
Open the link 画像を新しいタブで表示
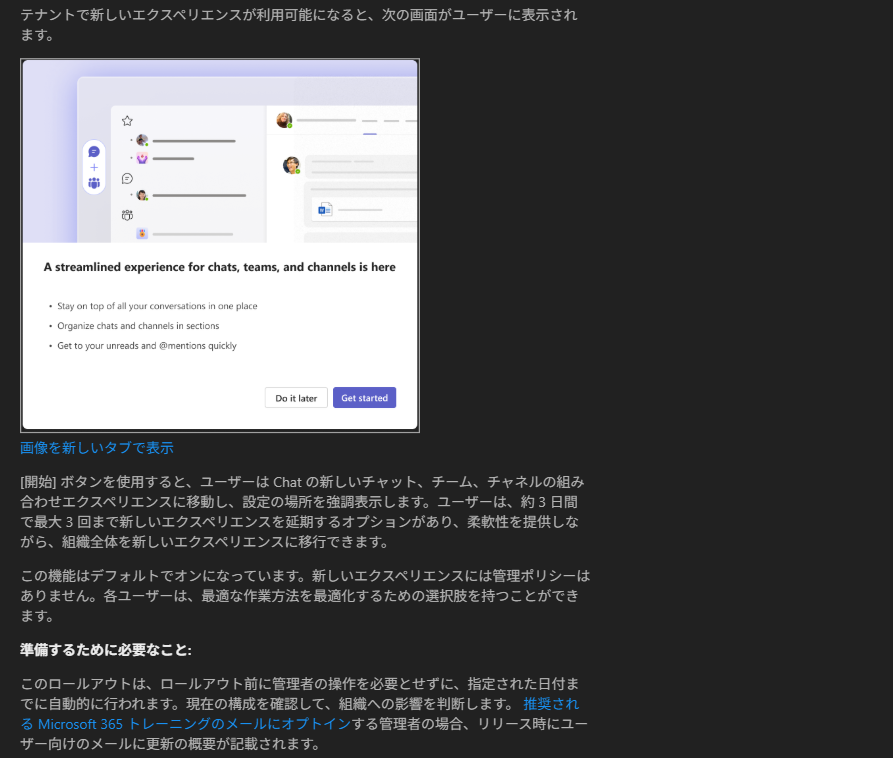coord(97,448)
